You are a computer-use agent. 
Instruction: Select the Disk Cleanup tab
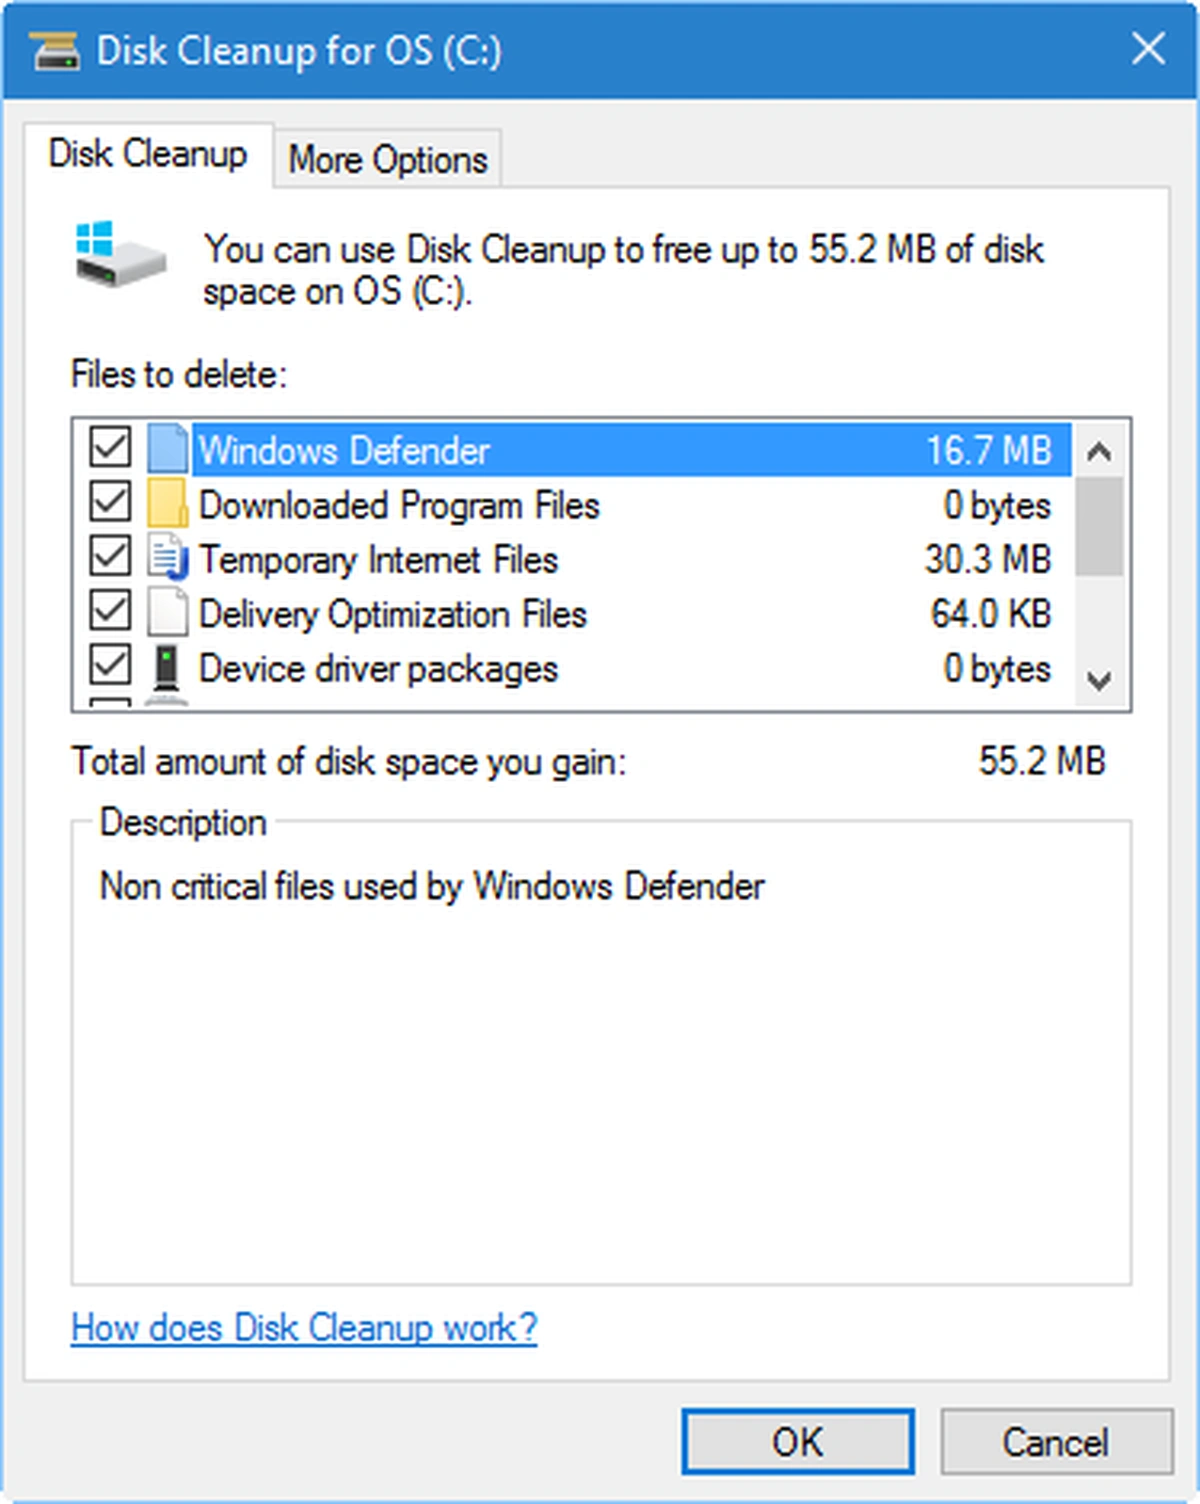[148, 155]
